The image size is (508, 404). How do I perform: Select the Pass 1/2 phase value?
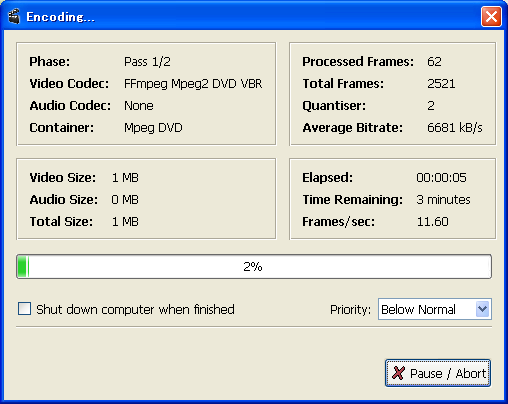click(x=147, y=62)
